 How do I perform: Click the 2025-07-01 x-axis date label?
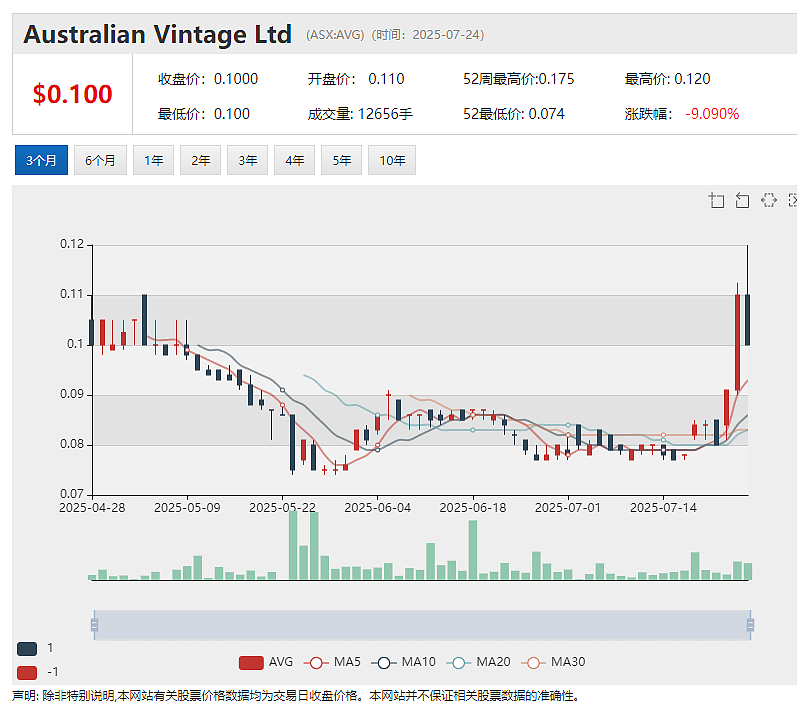click(568, 508)
